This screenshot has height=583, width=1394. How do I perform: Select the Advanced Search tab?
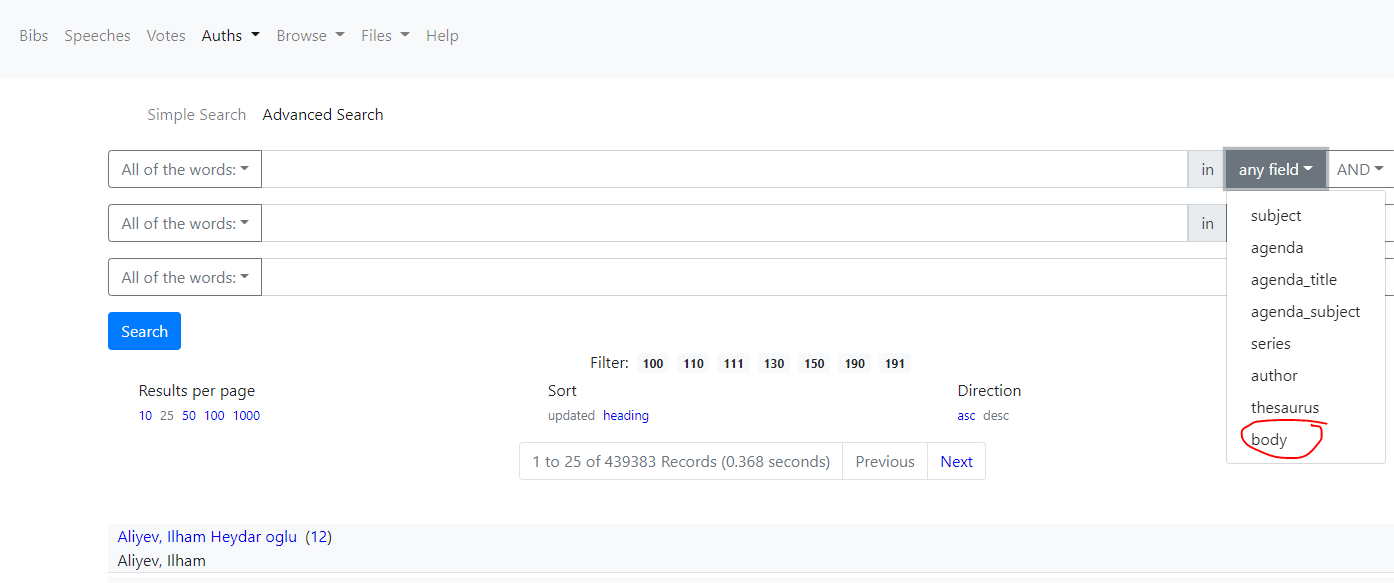pos(322,114)
